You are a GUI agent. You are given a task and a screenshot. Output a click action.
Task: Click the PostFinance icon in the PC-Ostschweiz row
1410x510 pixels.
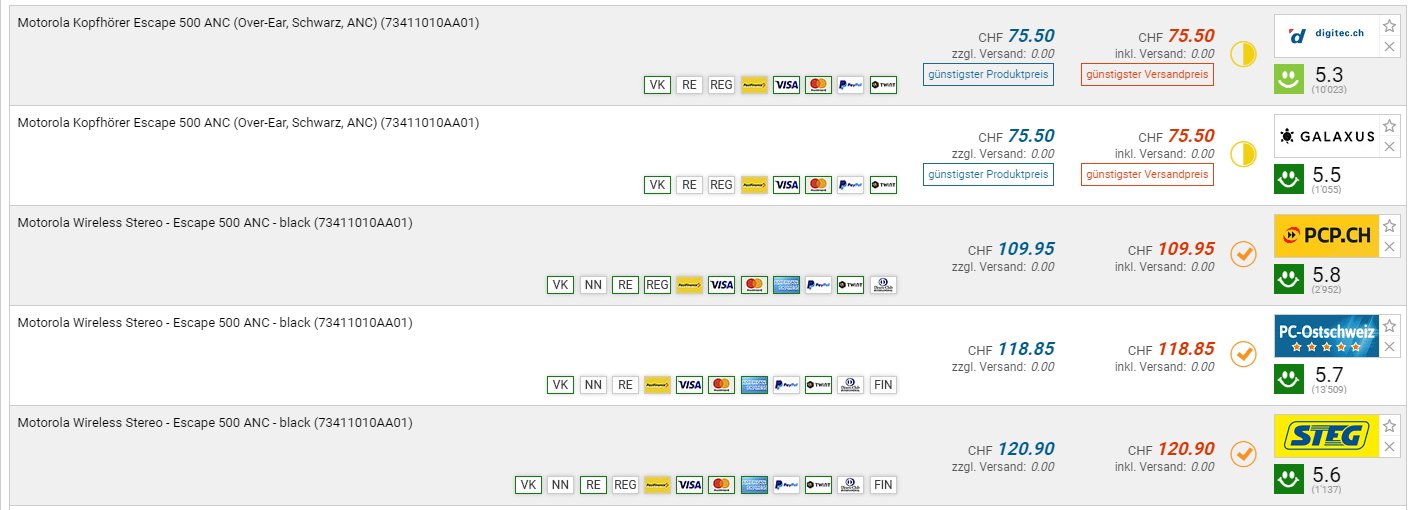point(657,385)
